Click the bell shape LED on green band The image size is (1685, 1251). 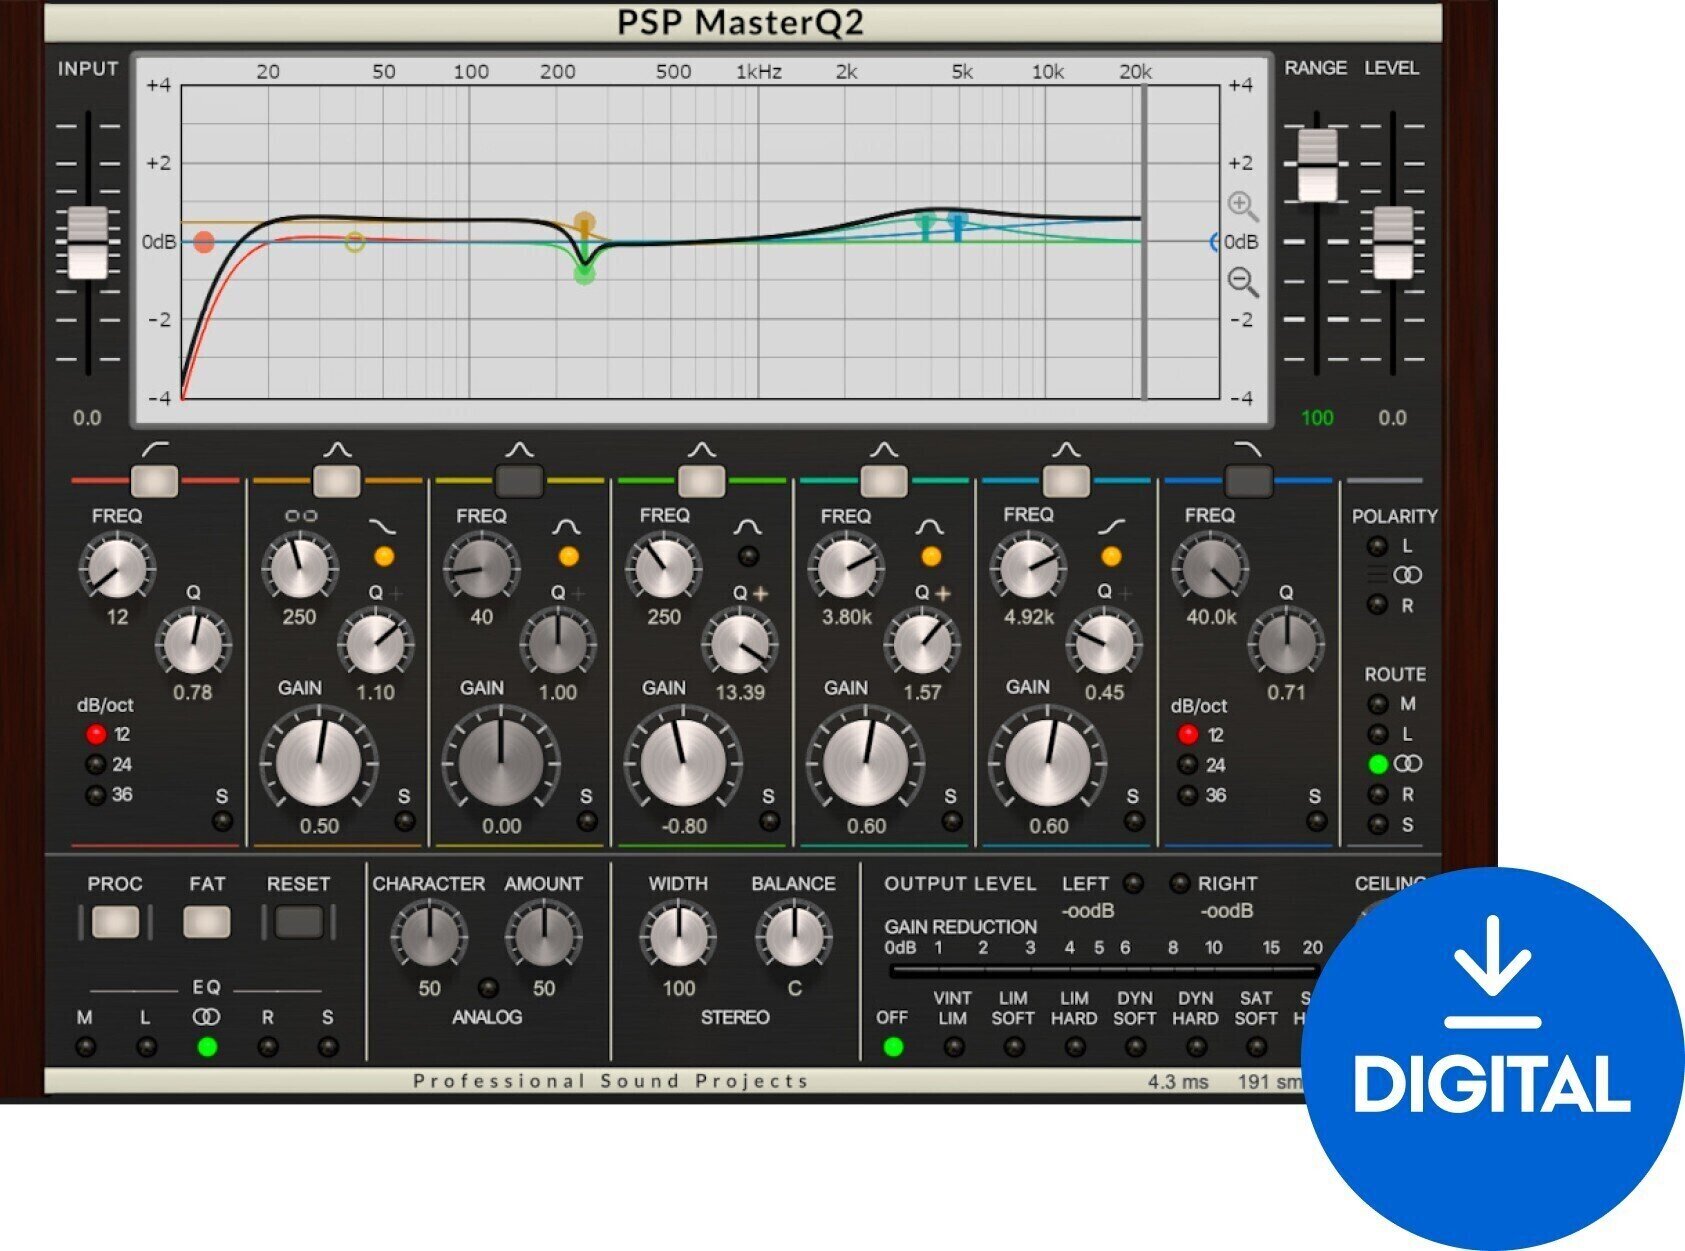point(747,556)
